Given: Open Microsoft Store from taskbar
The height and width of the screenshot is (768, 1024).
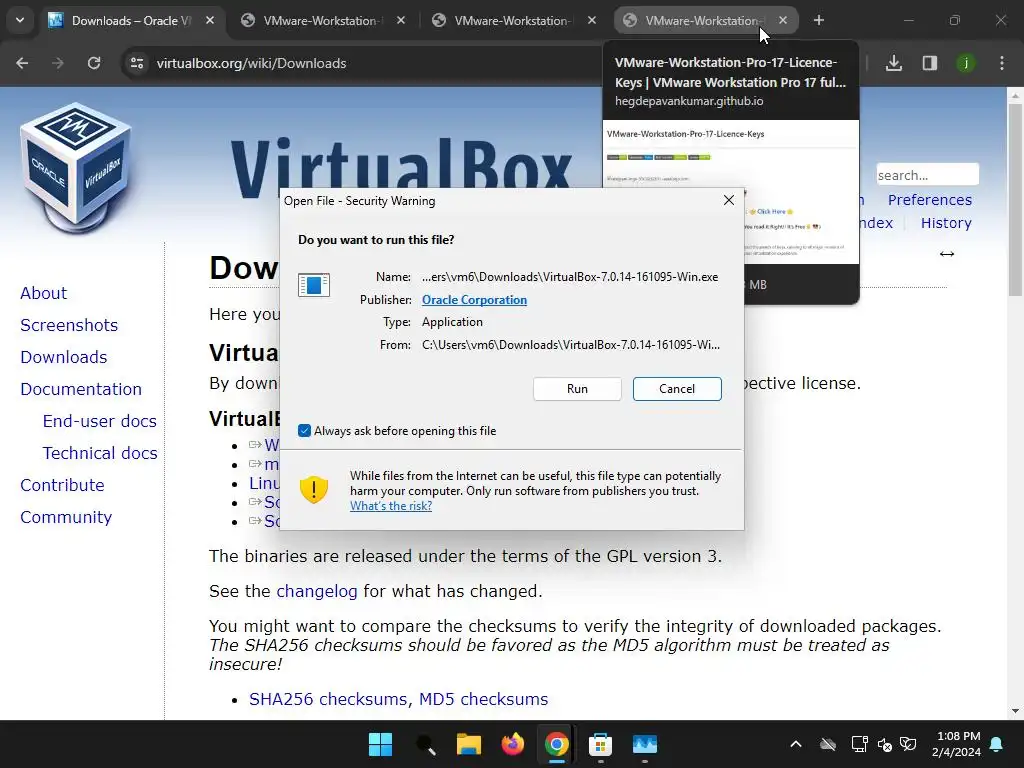Looking at the screenshot, I should 600,744.
